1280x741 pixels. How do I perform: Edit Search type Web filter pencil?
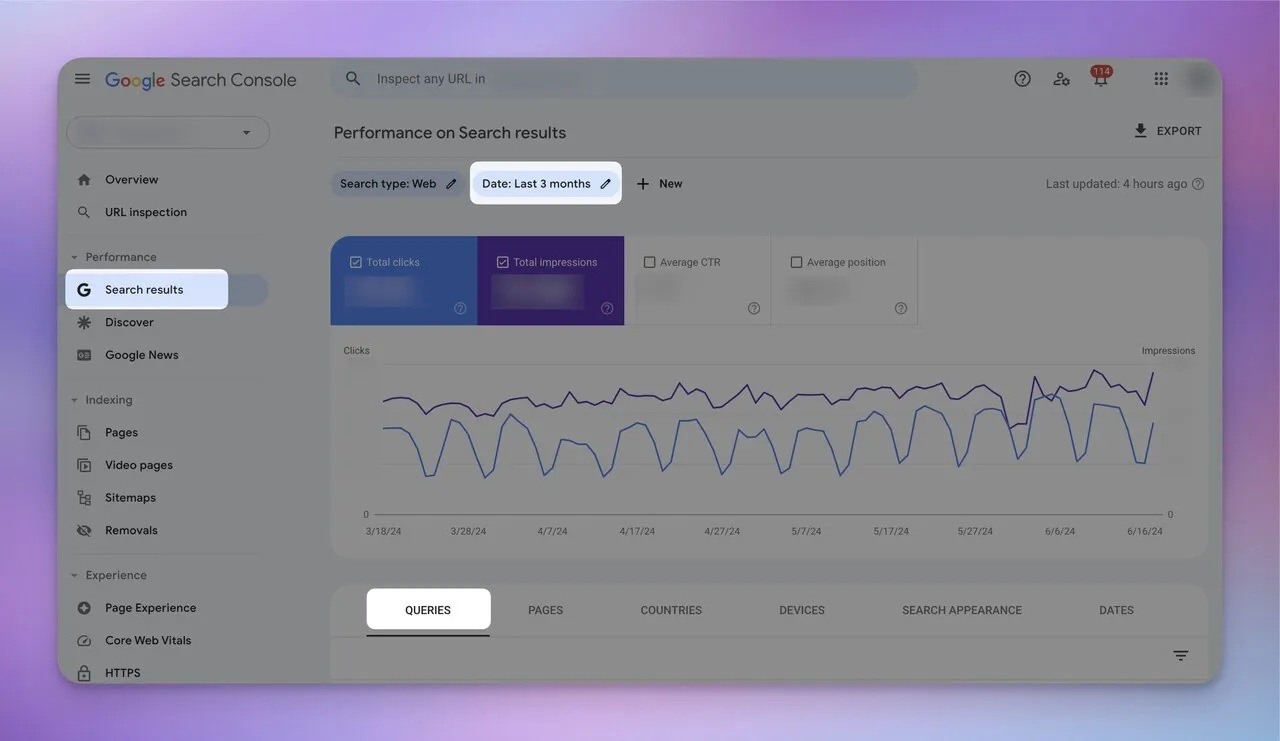(451, 184)
